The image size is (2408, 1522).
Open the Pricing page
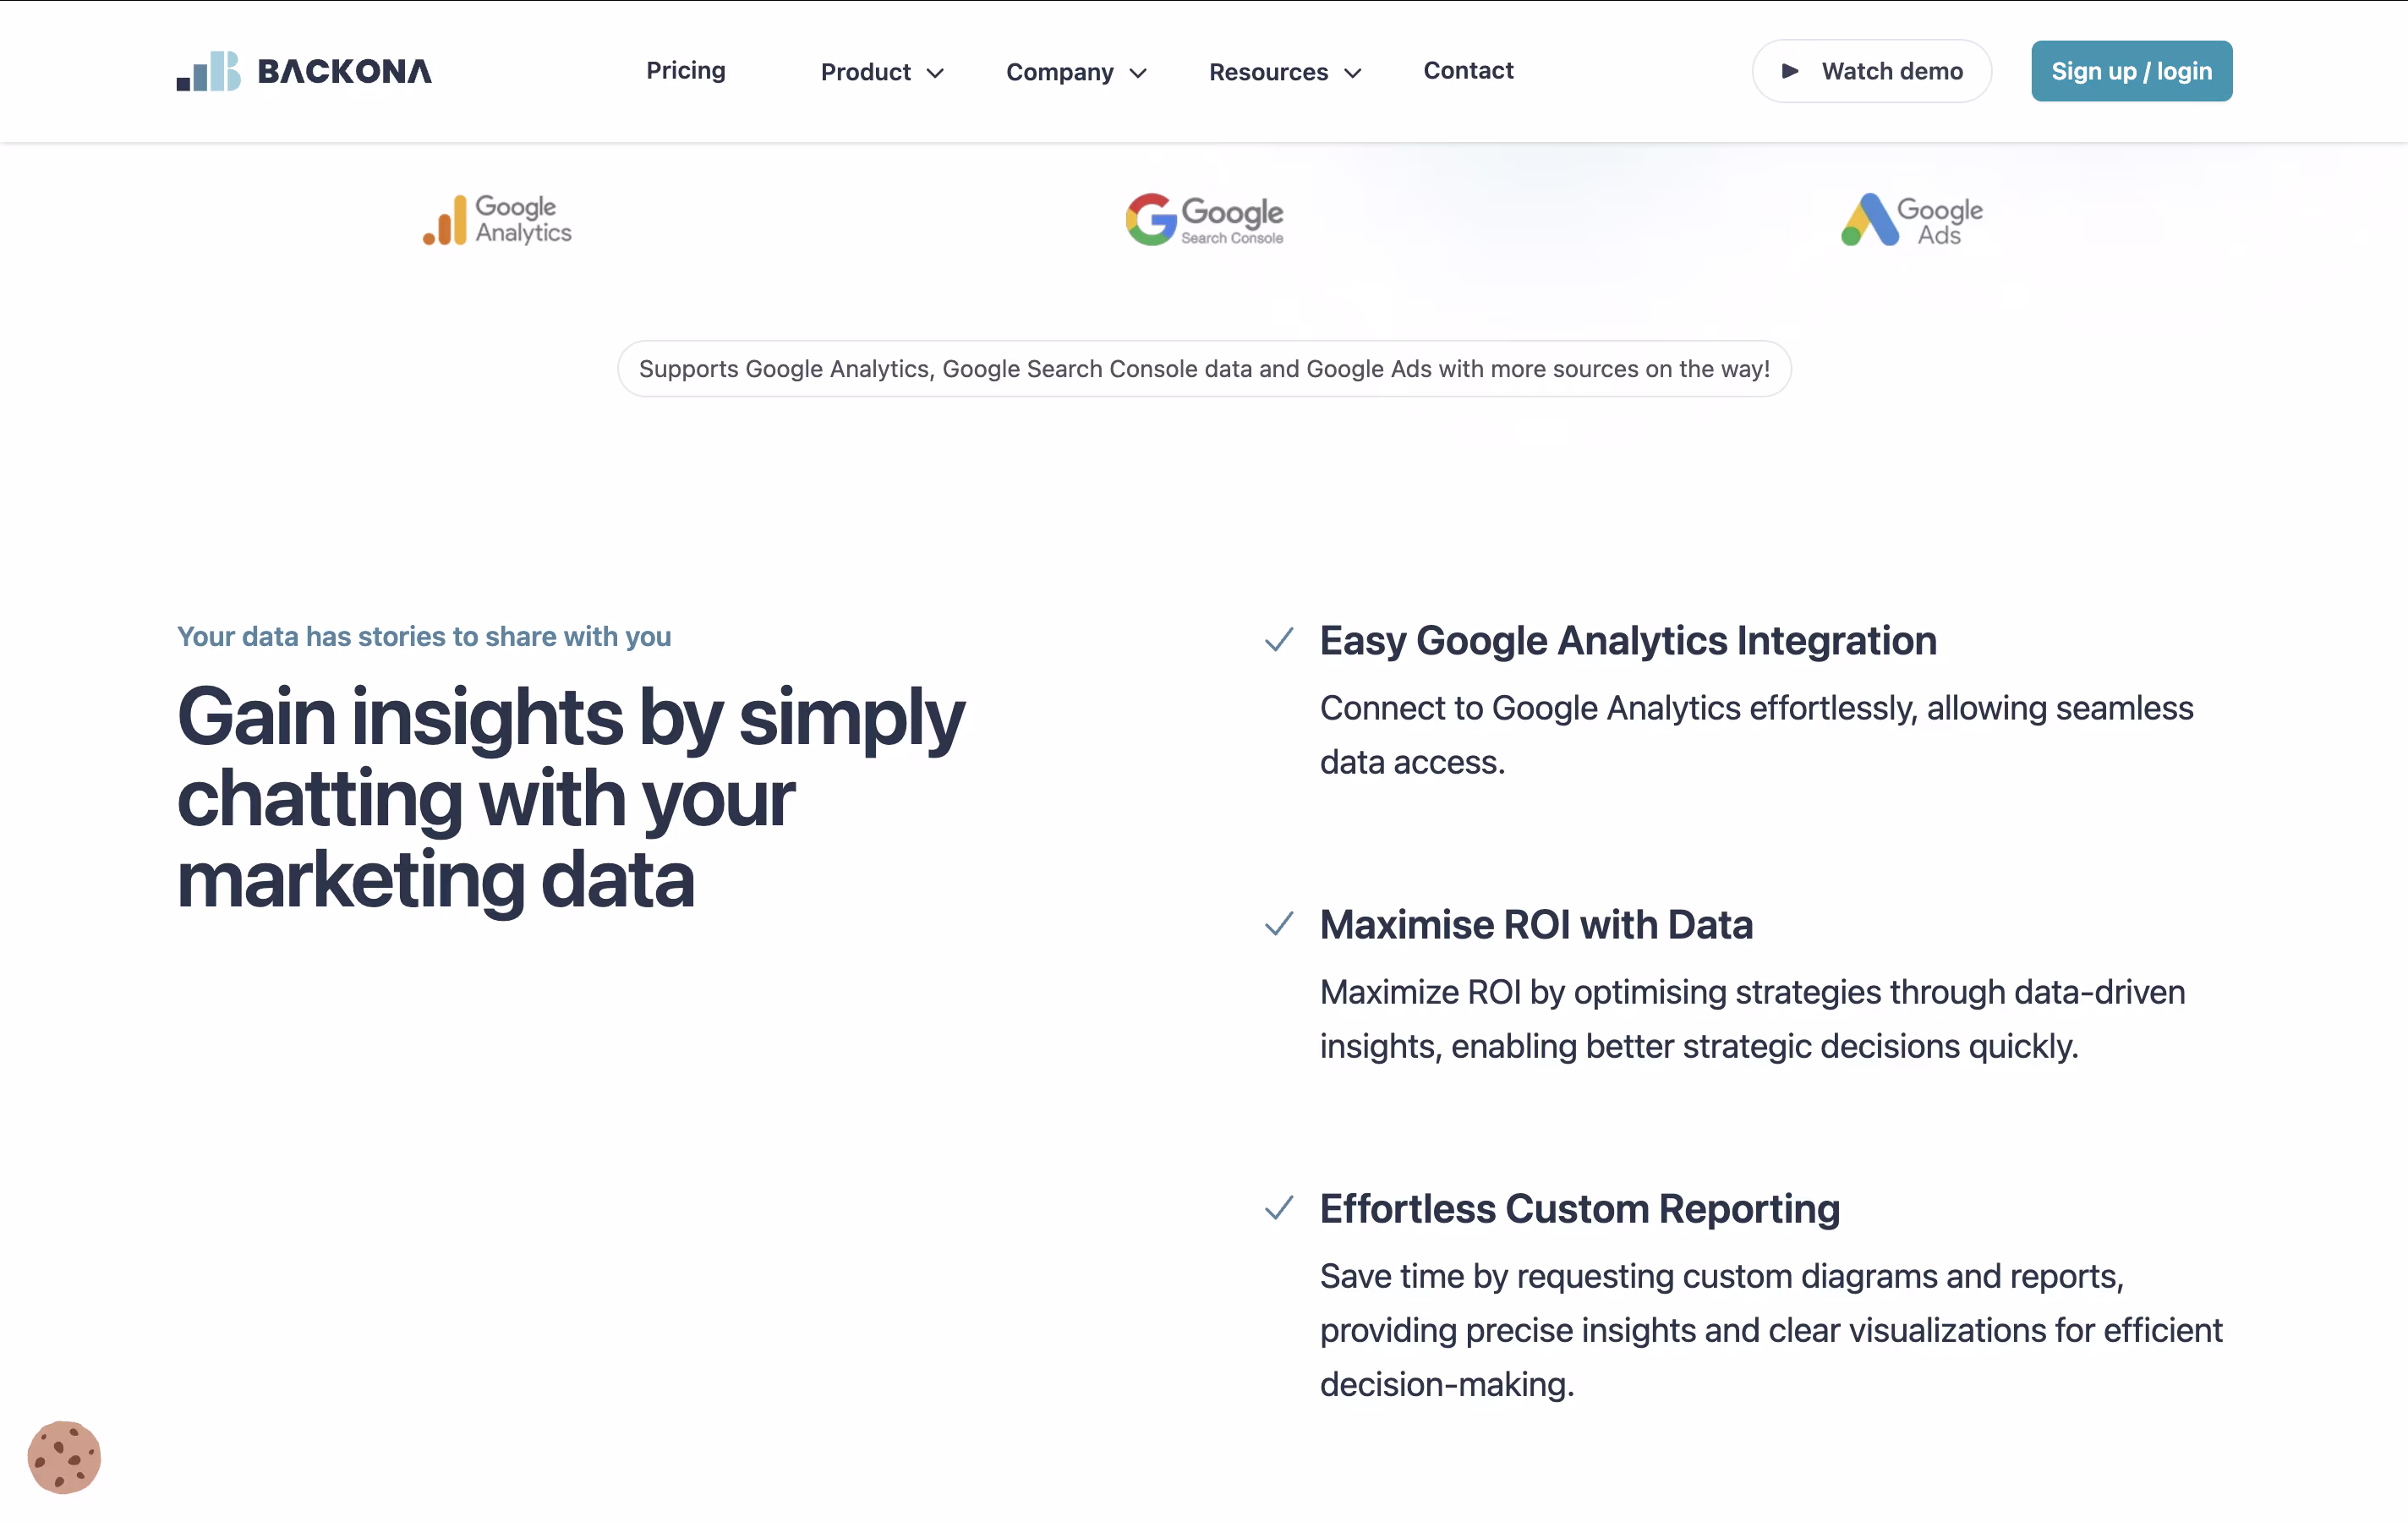click(686, 70)
